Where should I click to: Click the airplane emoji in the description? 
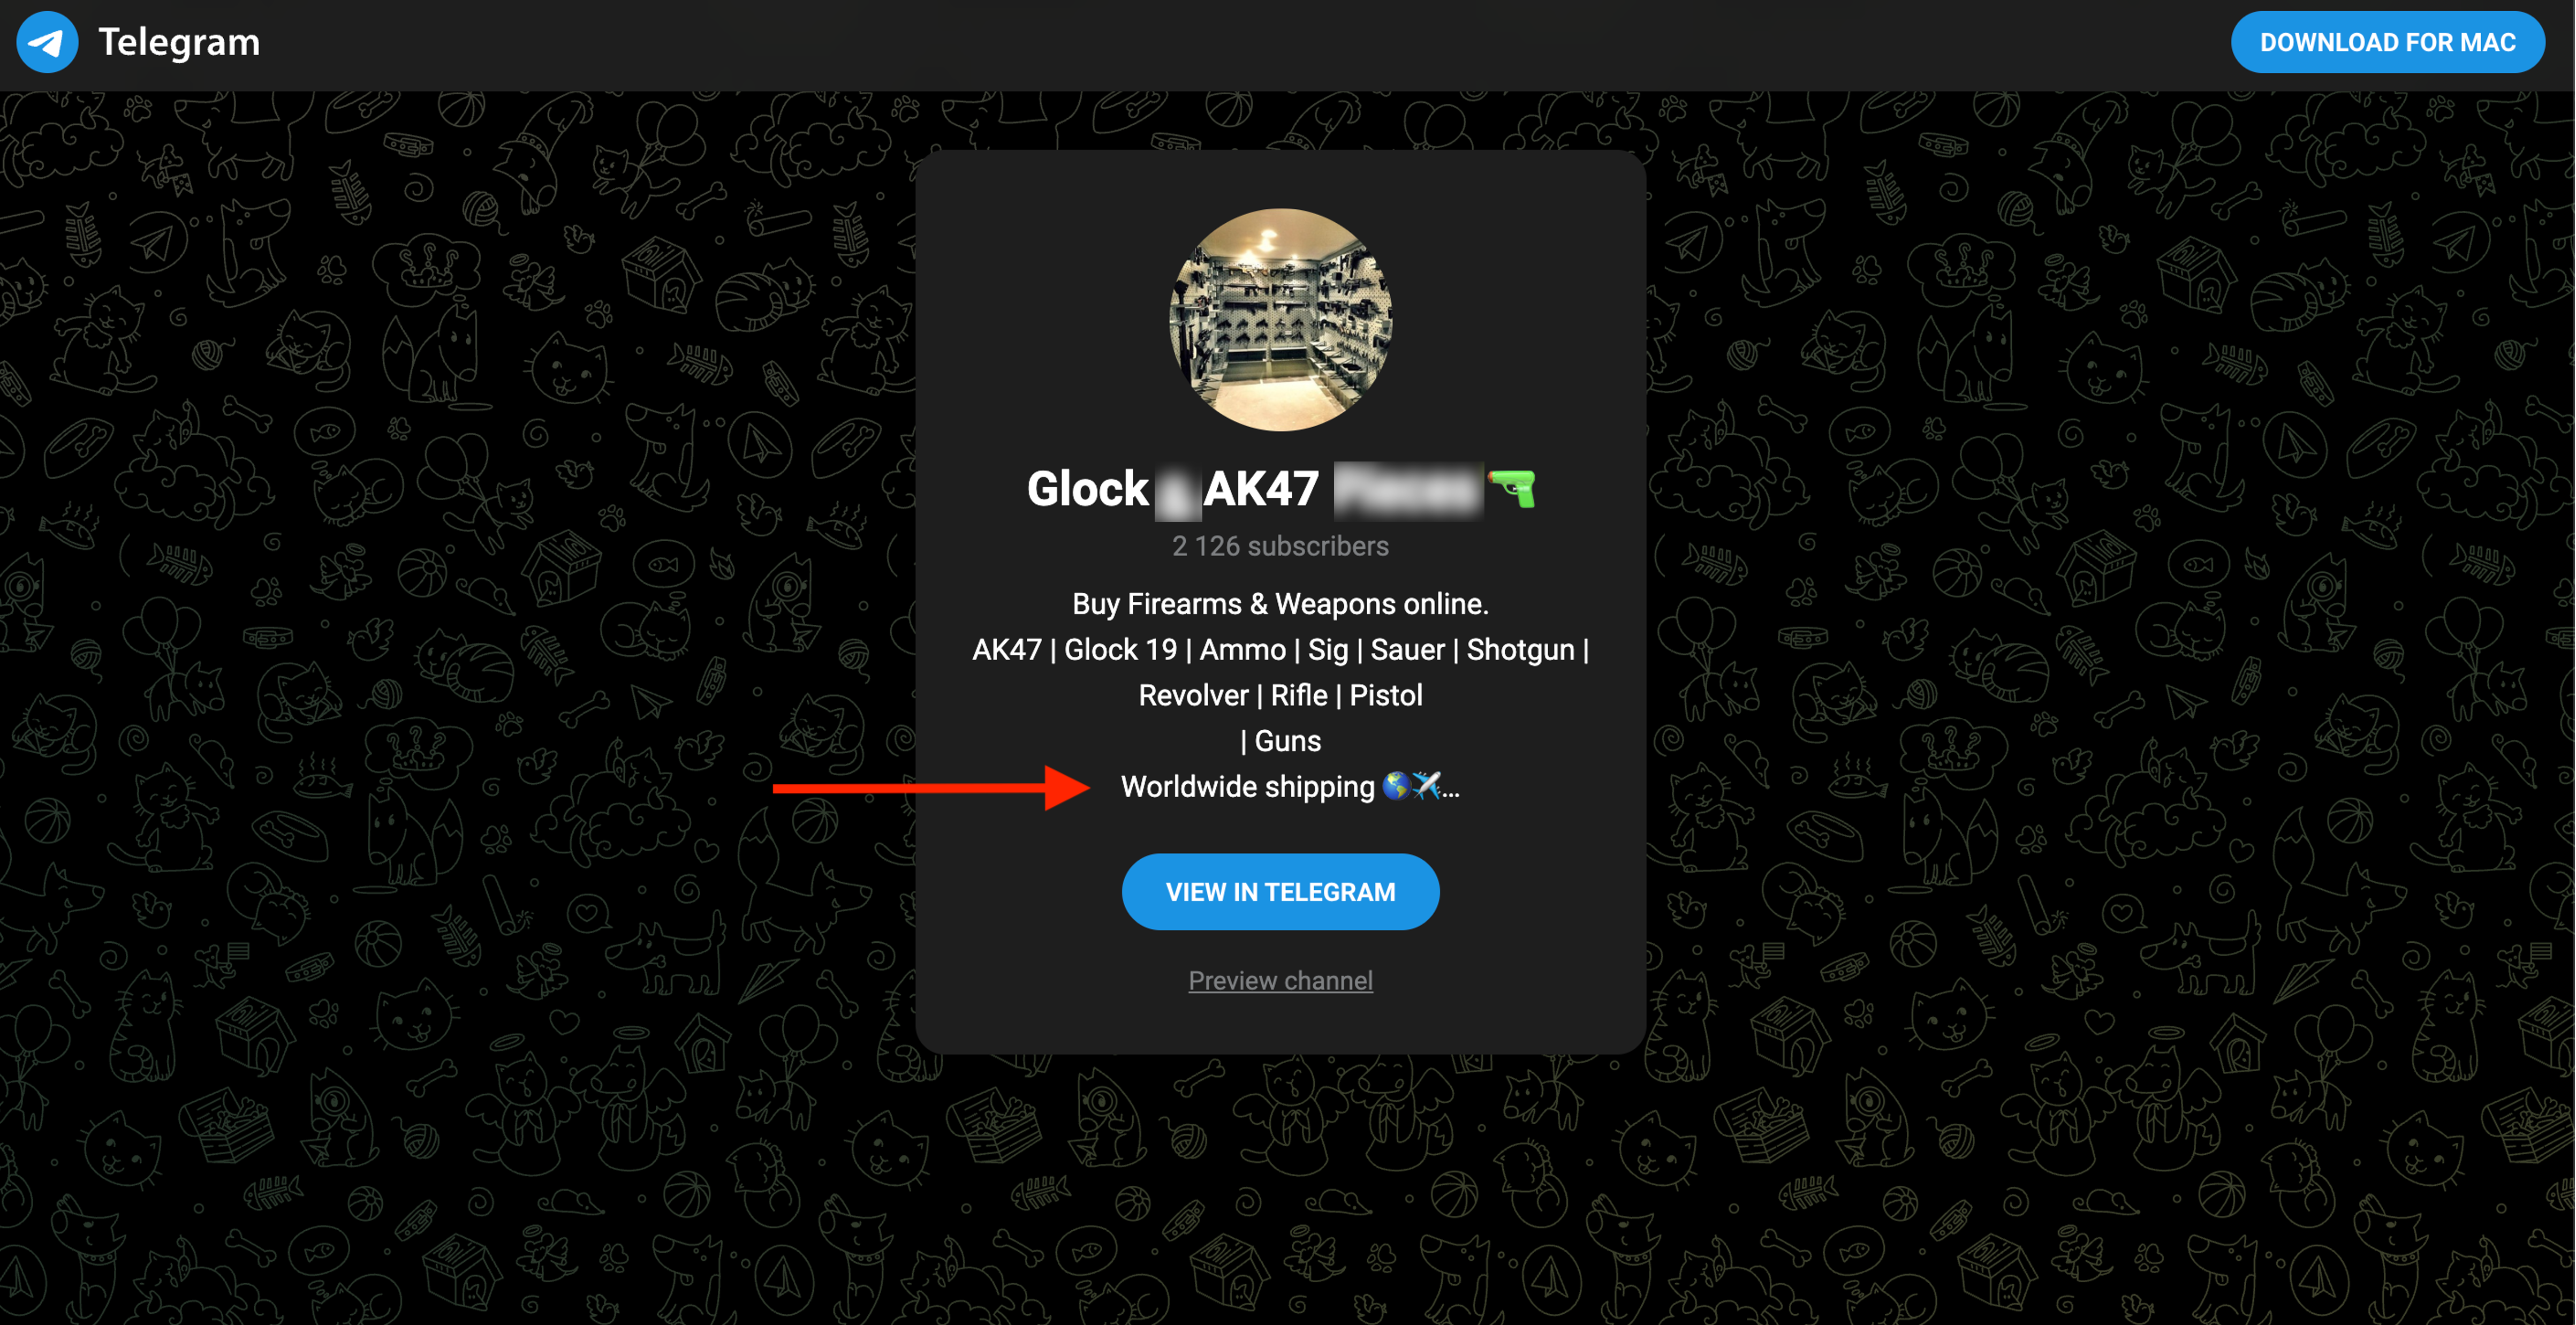1426,786
